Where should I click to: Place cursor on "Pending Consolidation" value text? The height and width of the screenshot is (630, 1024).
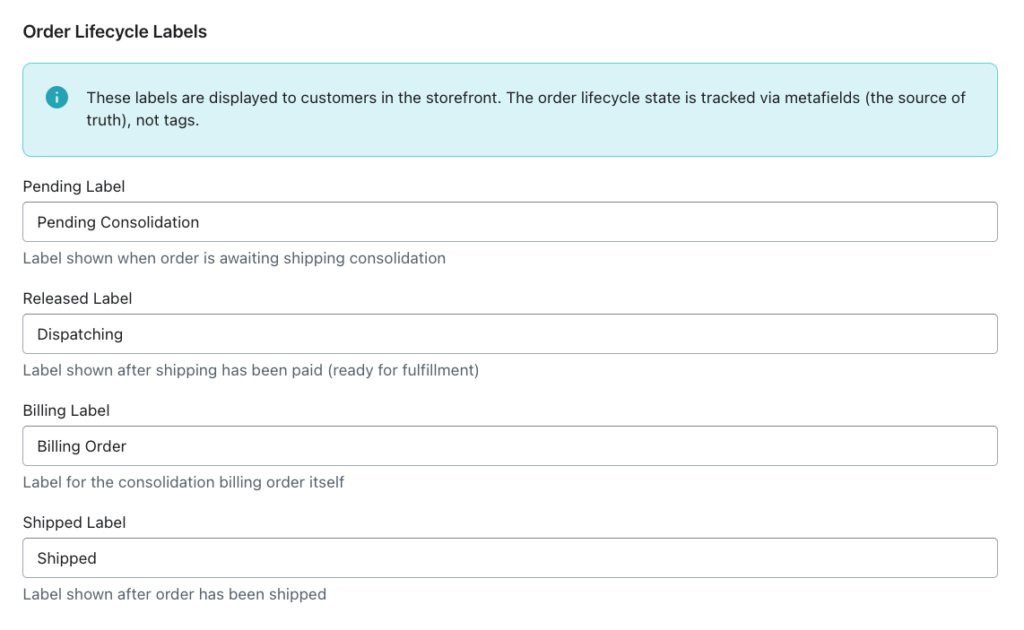point(118,222)
